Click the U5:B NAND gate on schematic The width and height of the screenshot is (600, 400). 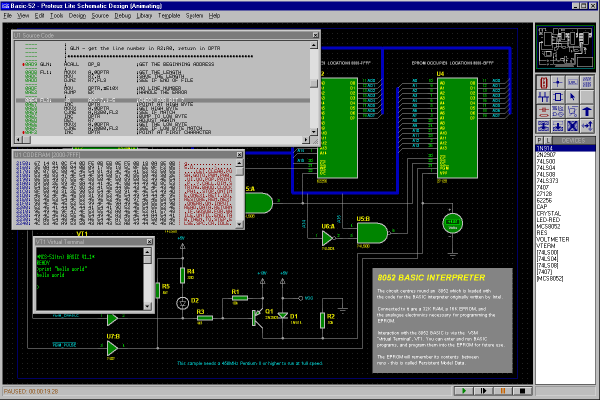point(372,233)
